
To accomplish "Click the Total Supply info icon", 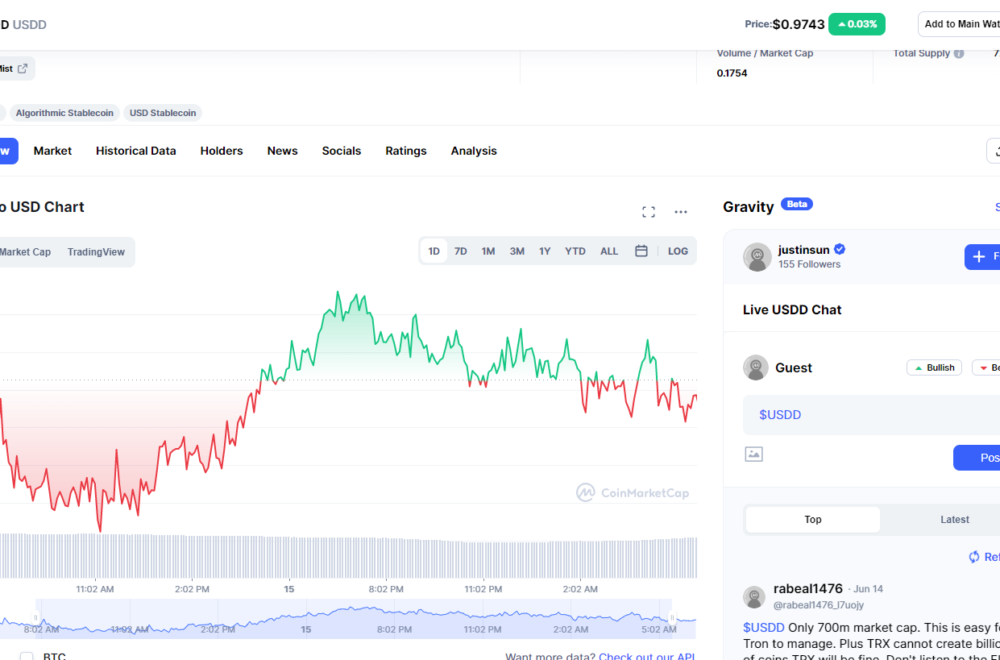I will pyautogui.click(x=959, y=54).
